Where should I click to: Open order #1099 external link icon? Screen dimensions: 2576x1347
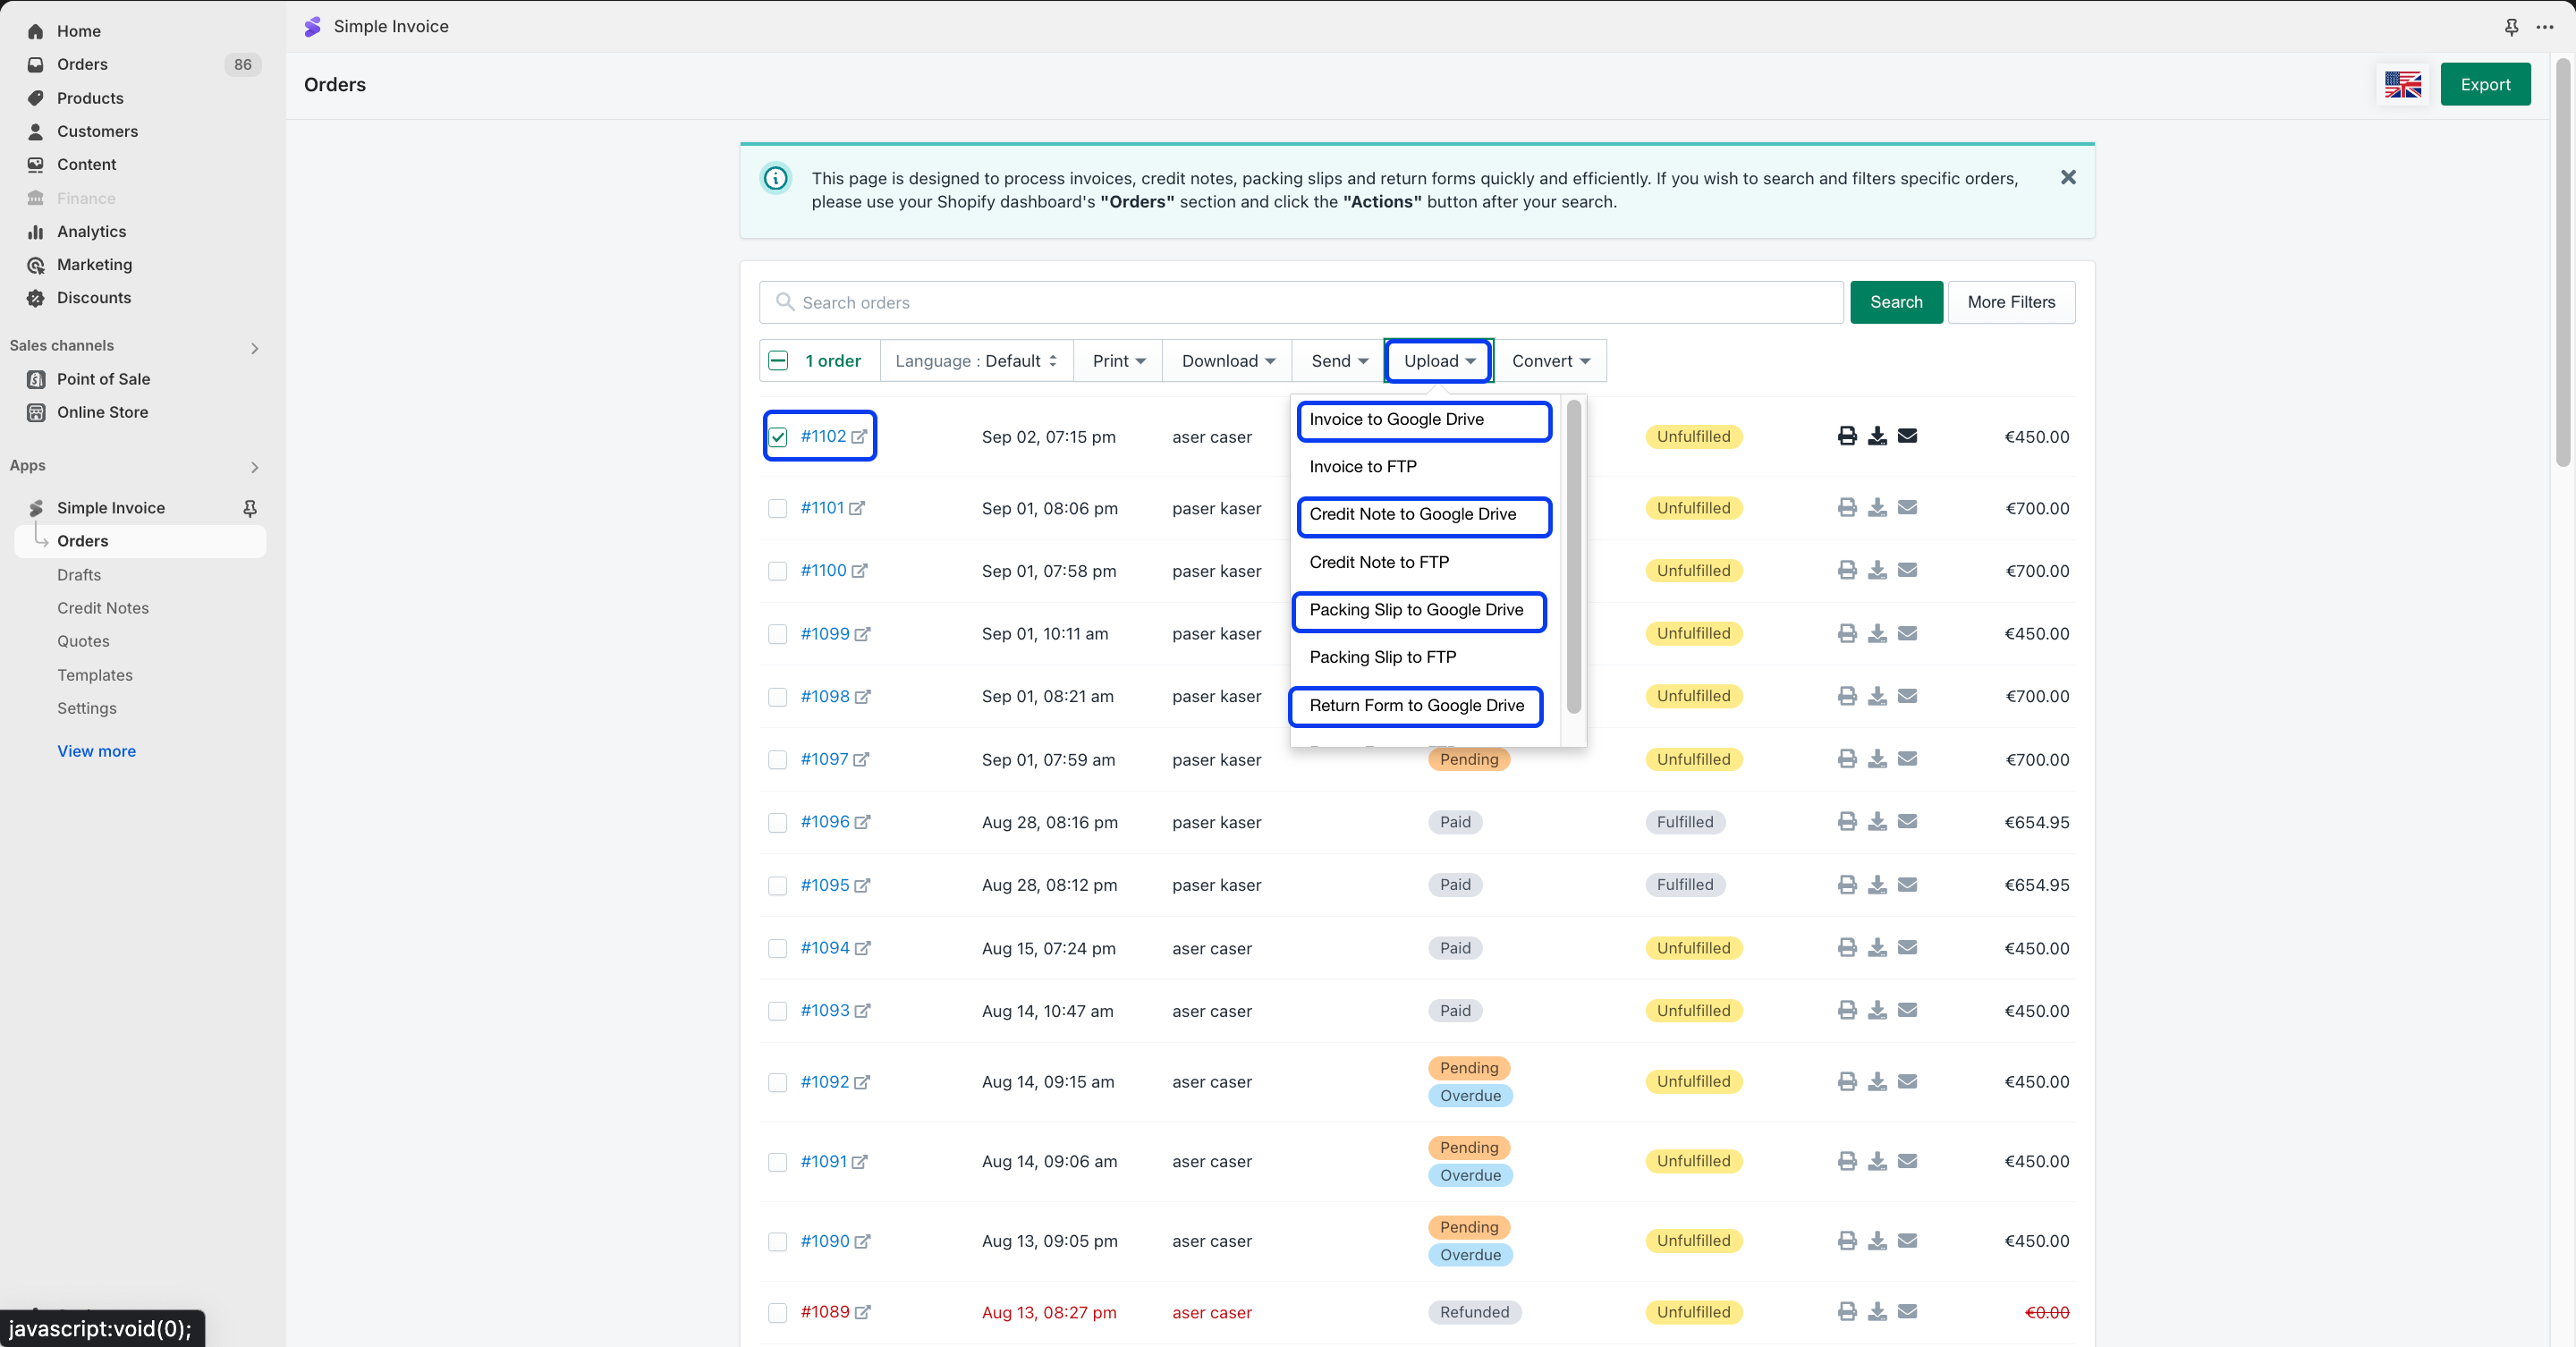click(863, 634)
